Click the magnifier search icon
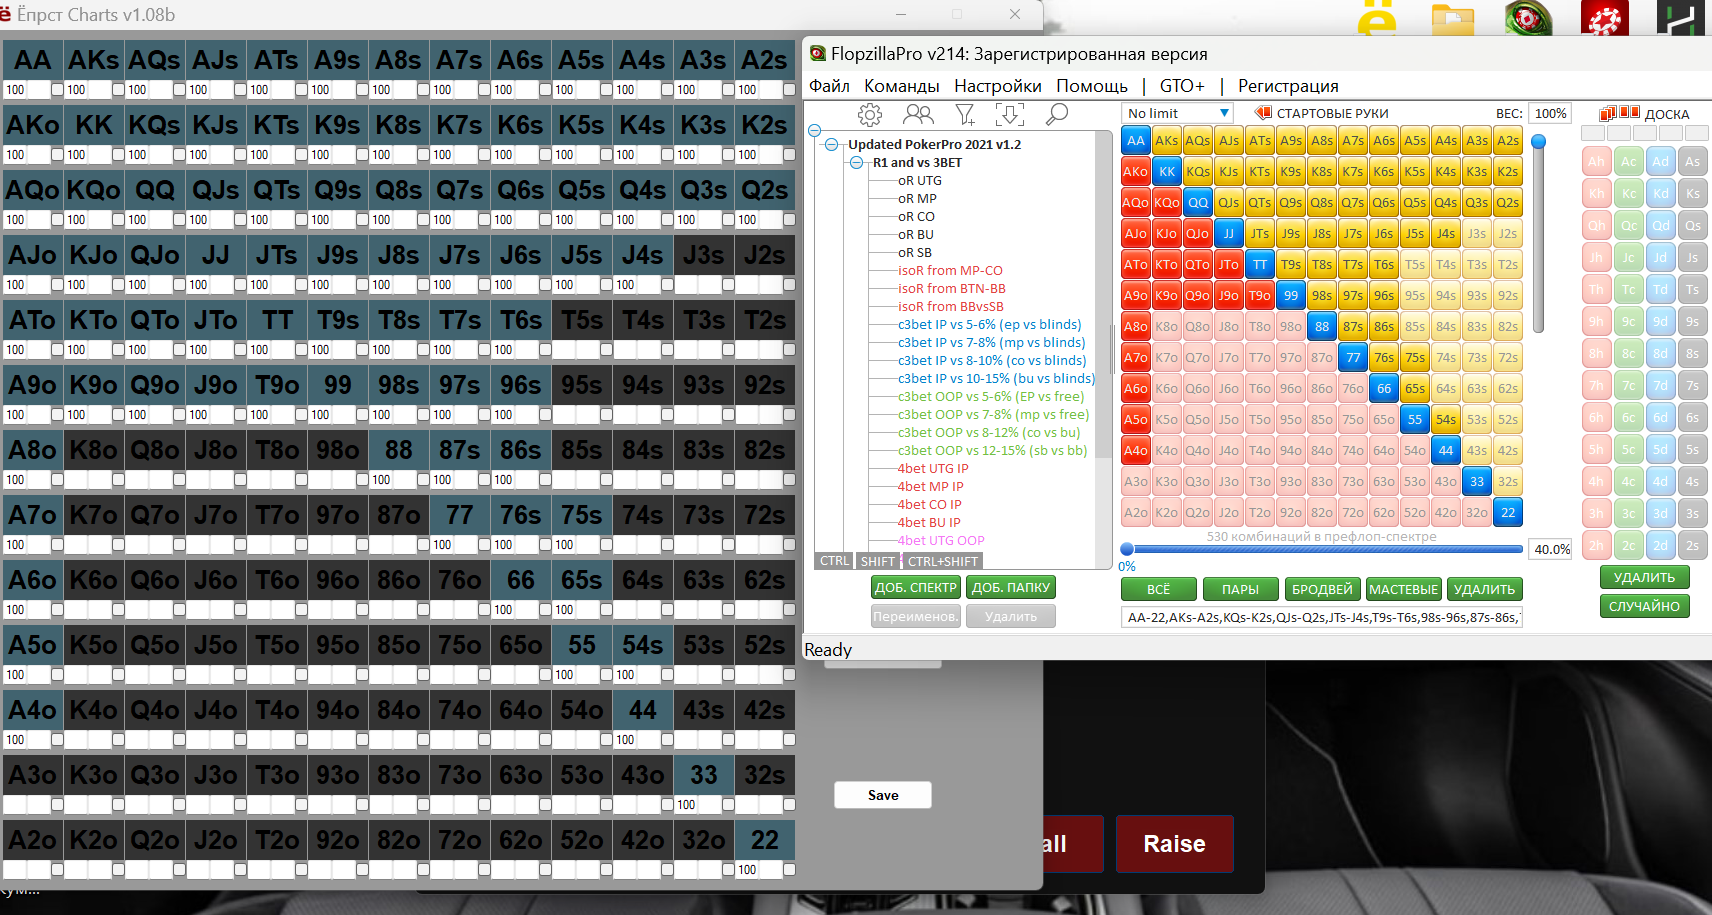 [x=1056, y=115]
